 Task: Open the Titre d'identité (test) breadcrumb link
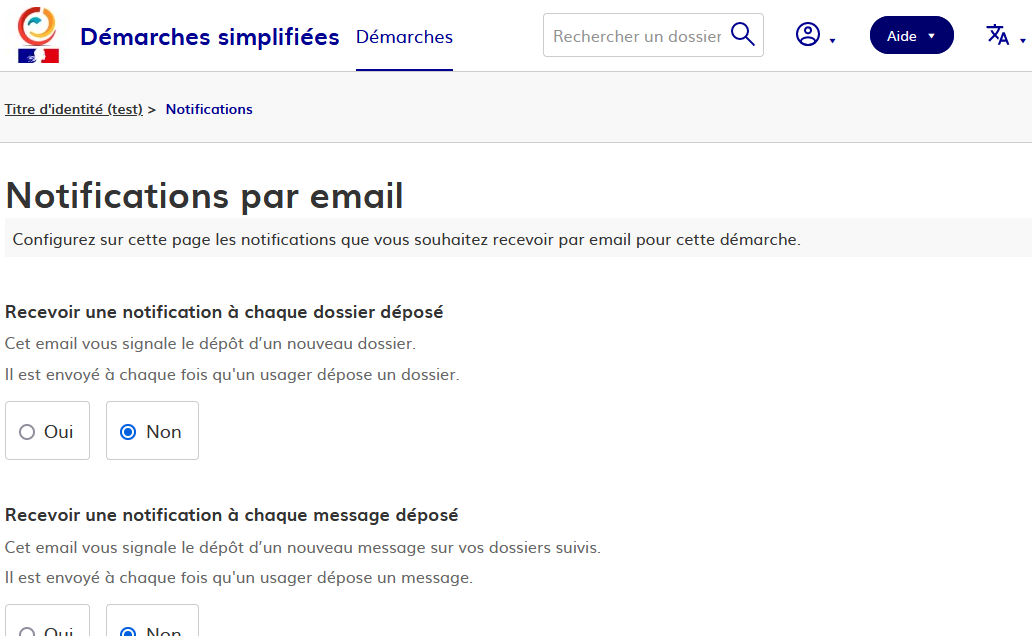[x=74, y=109]
